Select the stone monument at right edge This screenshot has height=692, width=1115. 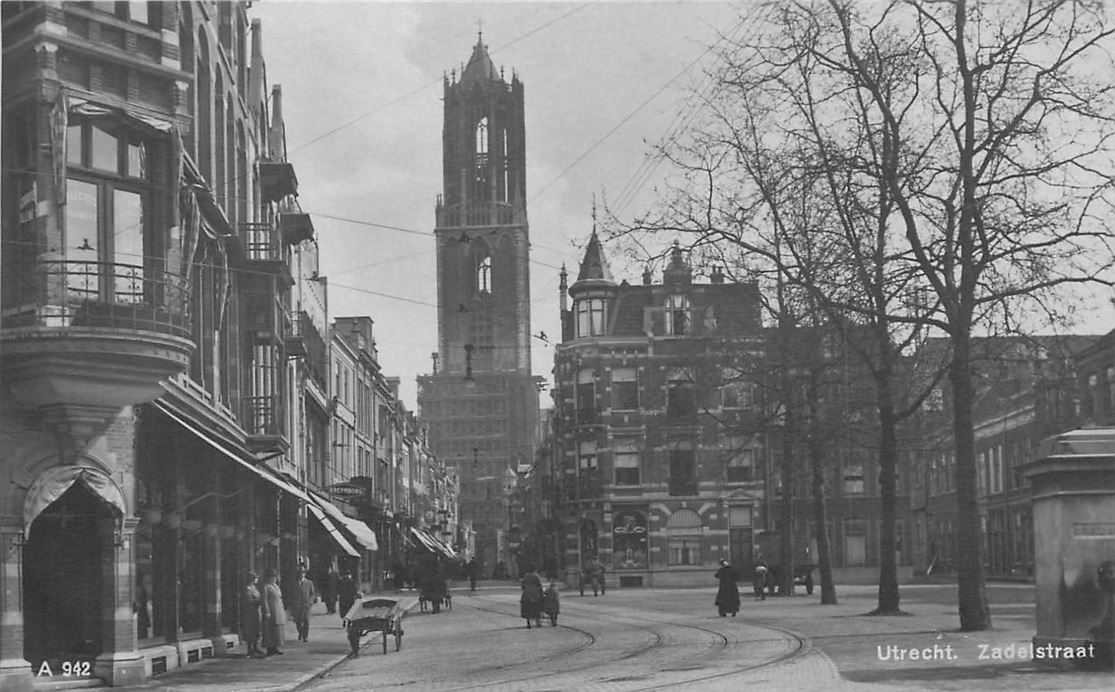pyautogui.click(x=1072, y=540)
